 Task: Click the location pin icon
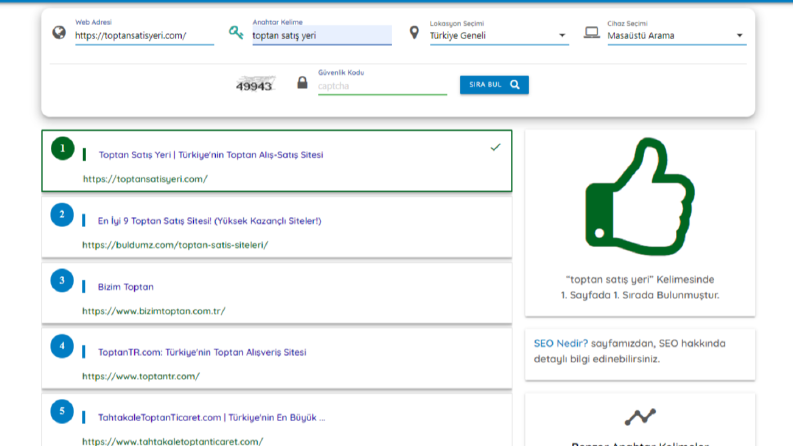[414, 33]
